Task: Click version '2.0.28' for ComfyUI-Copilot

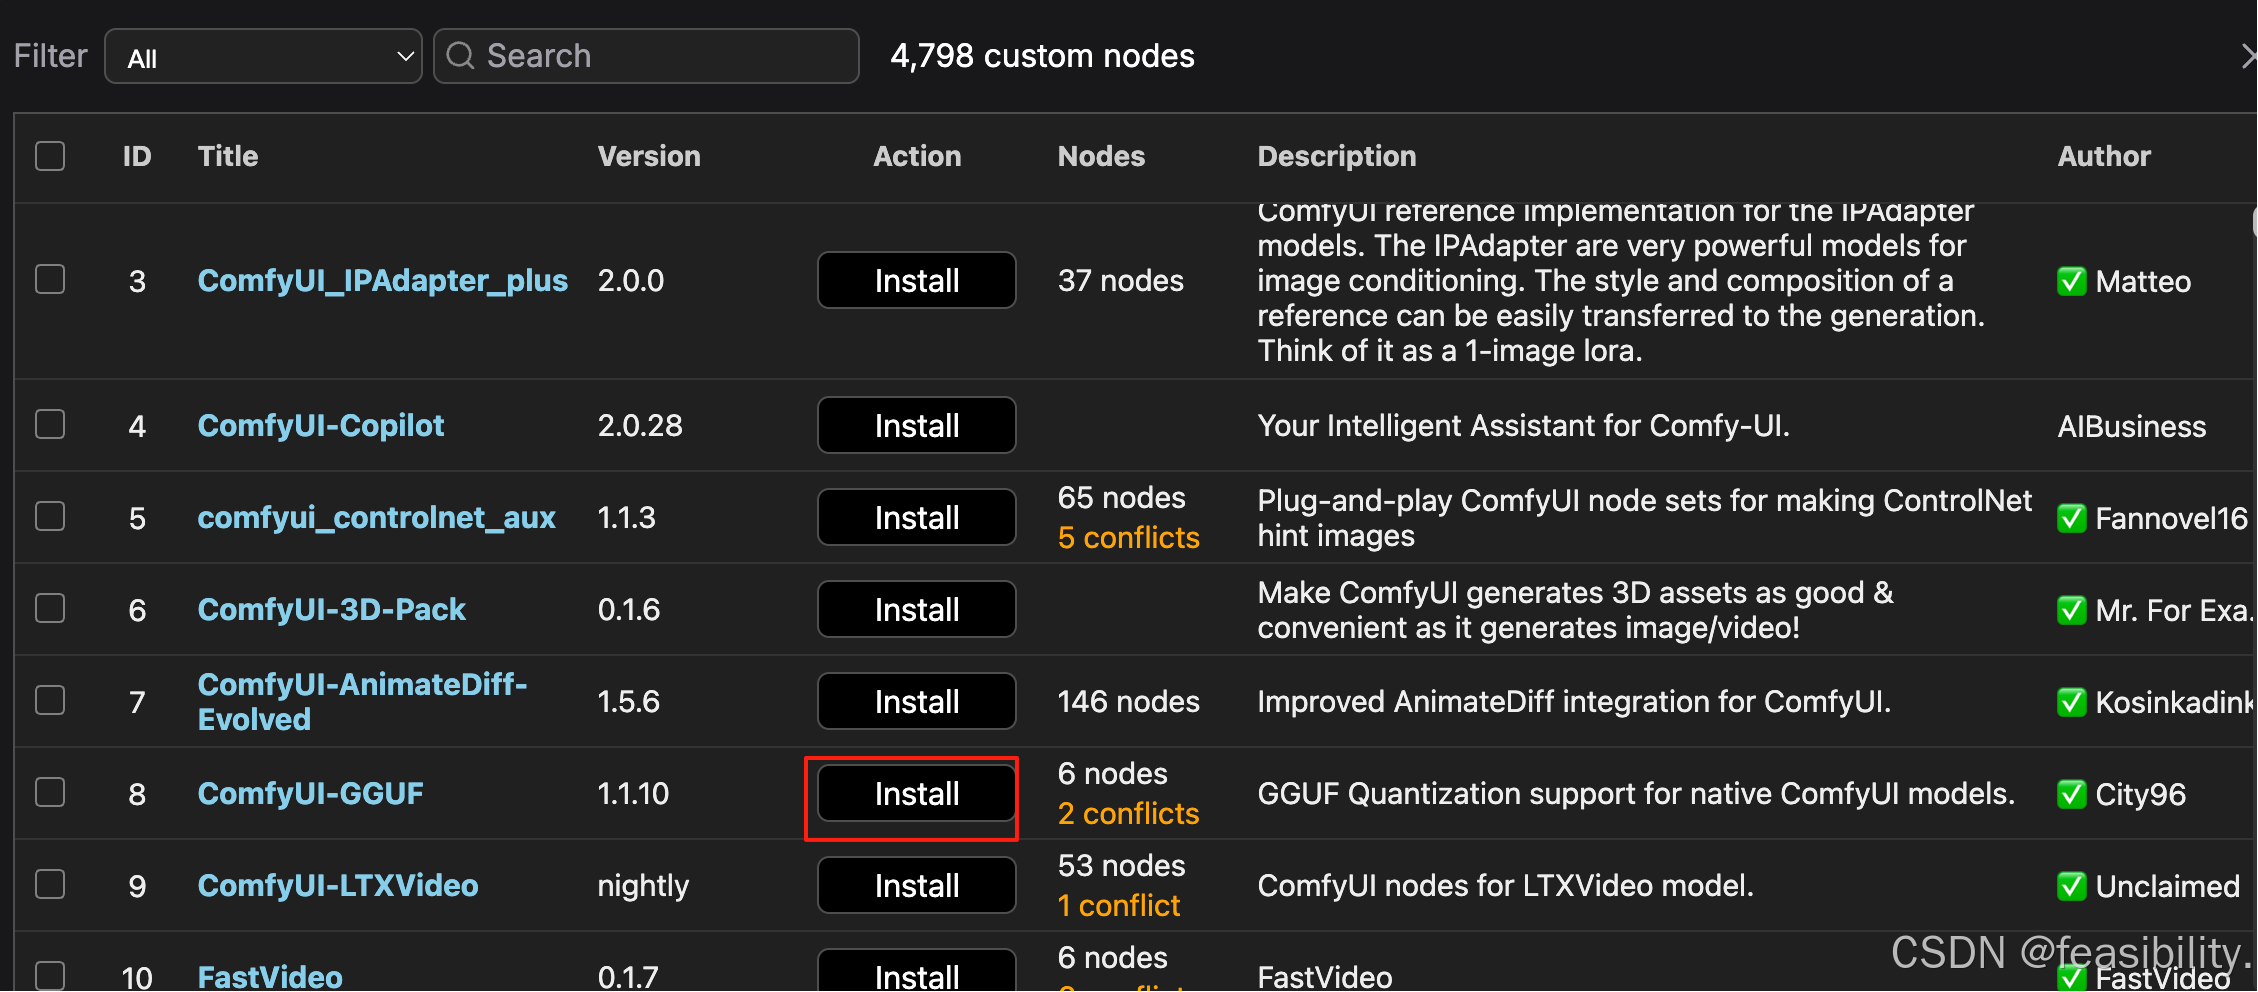Action: pos(640,425)
